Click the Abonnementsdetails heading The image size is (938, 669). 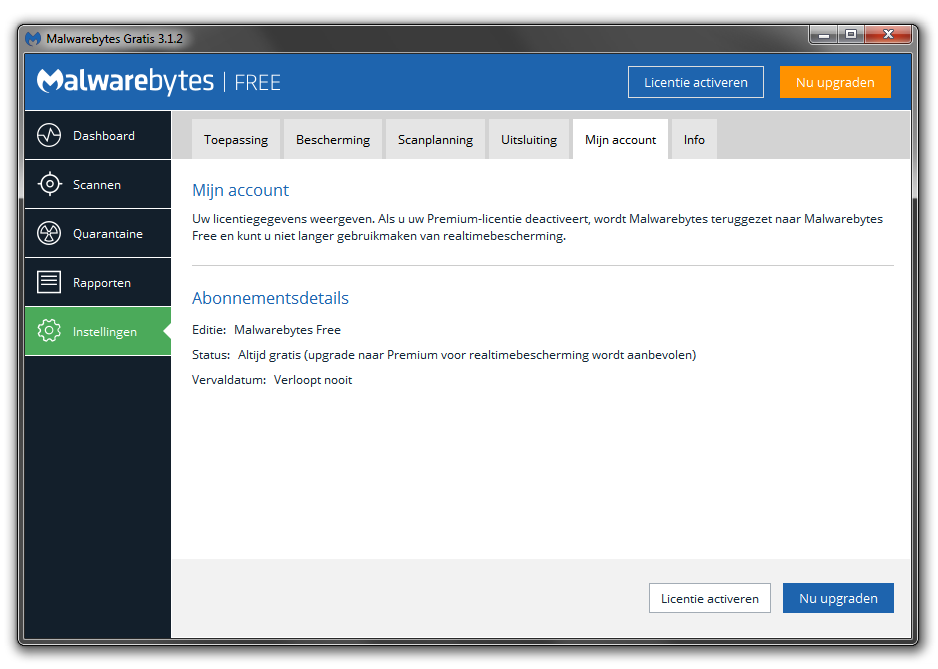point(270,298)
